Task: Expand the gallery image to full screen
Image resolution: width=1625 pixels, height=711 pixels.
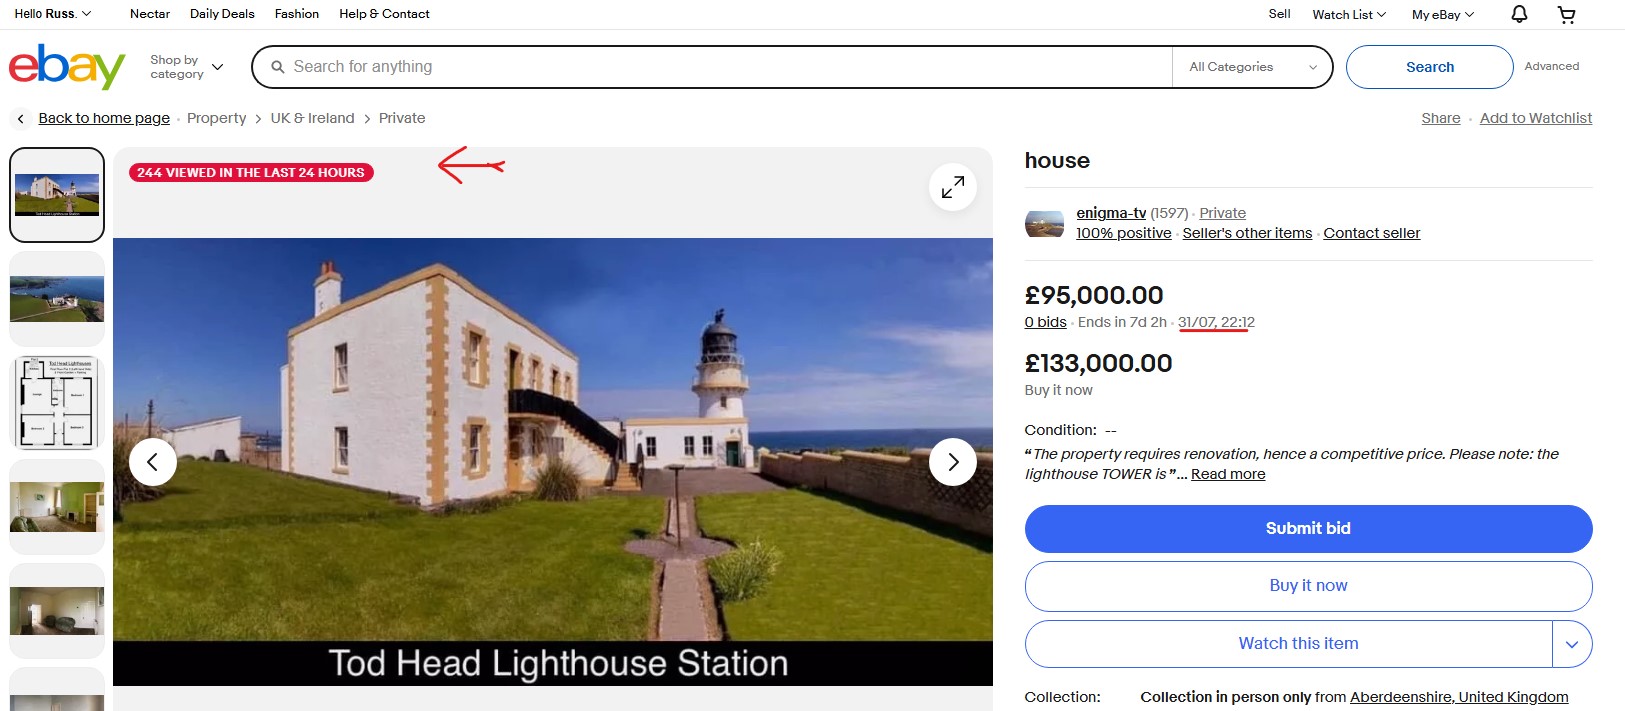Action: 953,187
